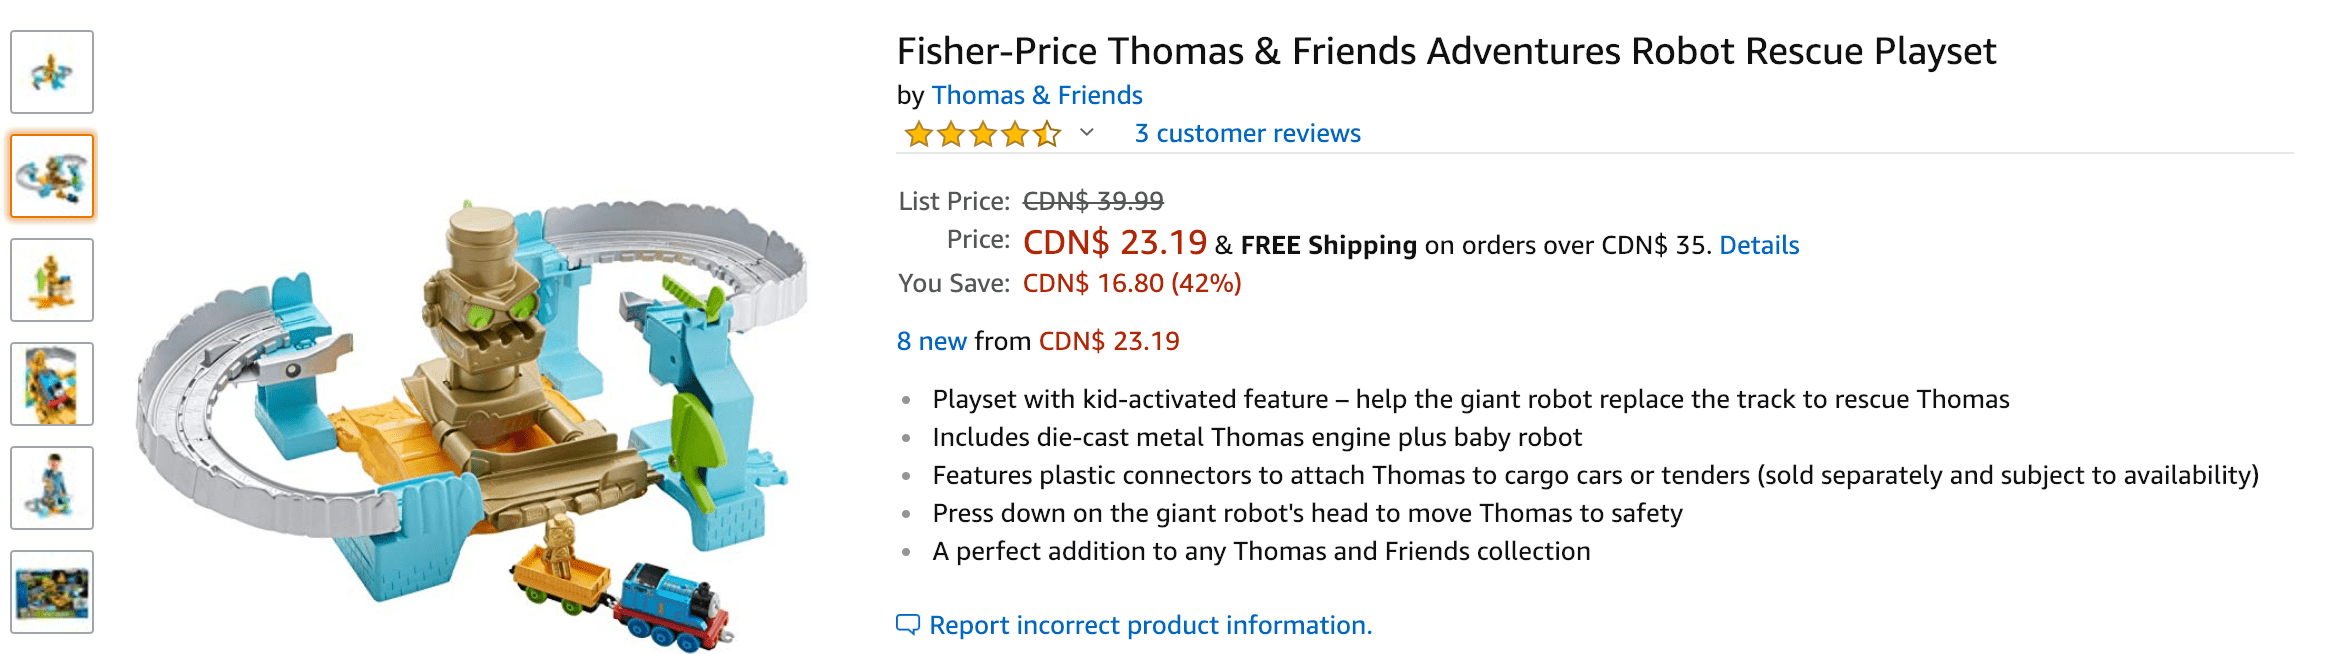Click the Details link for free shipping
The height and width of the screenshot is (654, 2330).
pyautogui.click(x=1759, y=245)
